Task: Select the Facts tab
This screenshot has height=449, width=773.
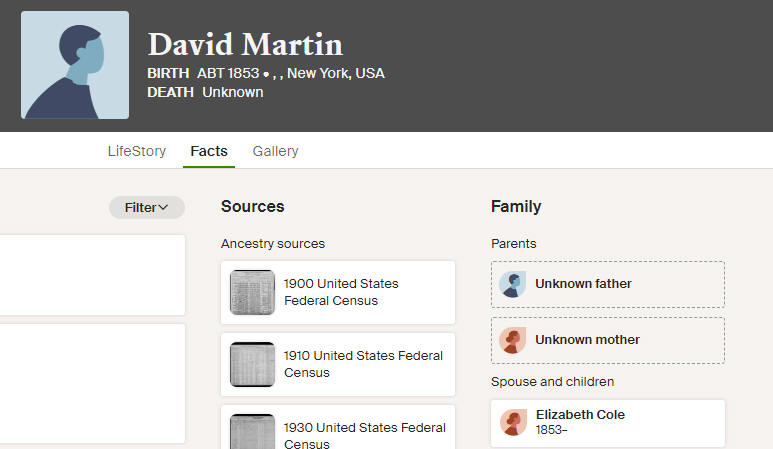Action: click(x=209, y=151)
